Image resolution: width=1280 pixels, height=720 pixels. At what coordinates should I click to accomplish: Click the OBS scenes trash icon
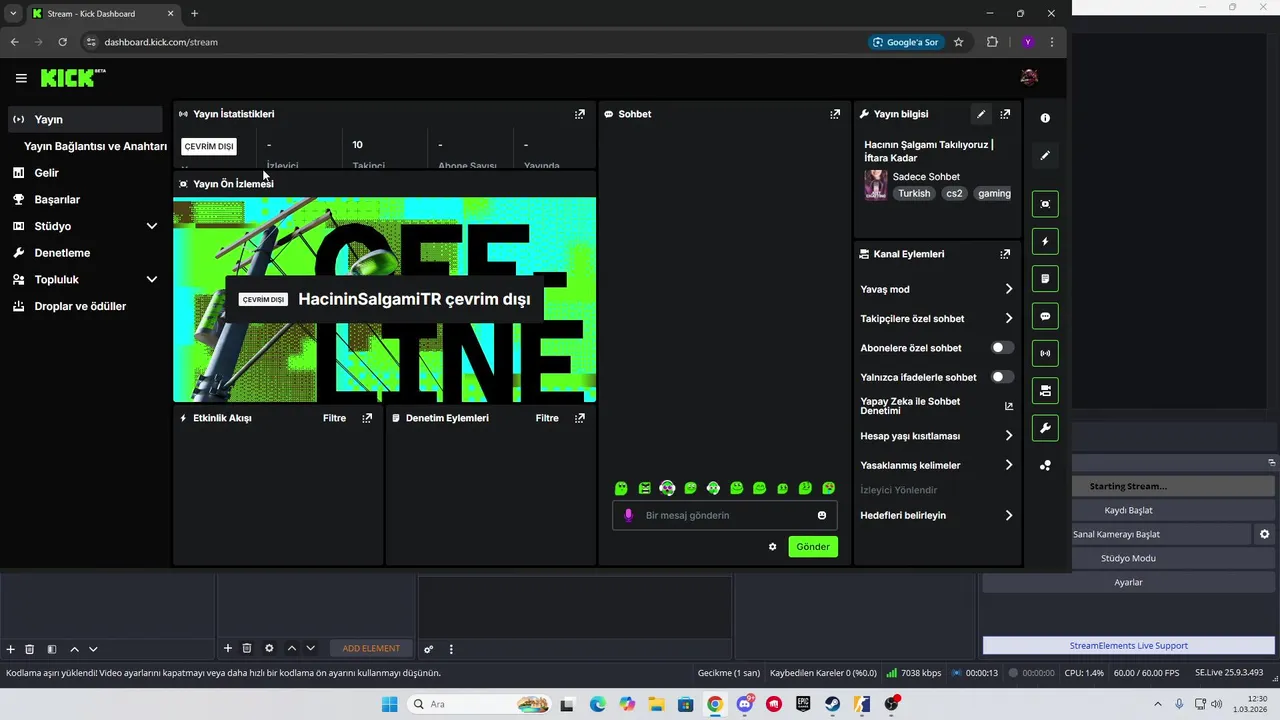[x=30, y=649]
